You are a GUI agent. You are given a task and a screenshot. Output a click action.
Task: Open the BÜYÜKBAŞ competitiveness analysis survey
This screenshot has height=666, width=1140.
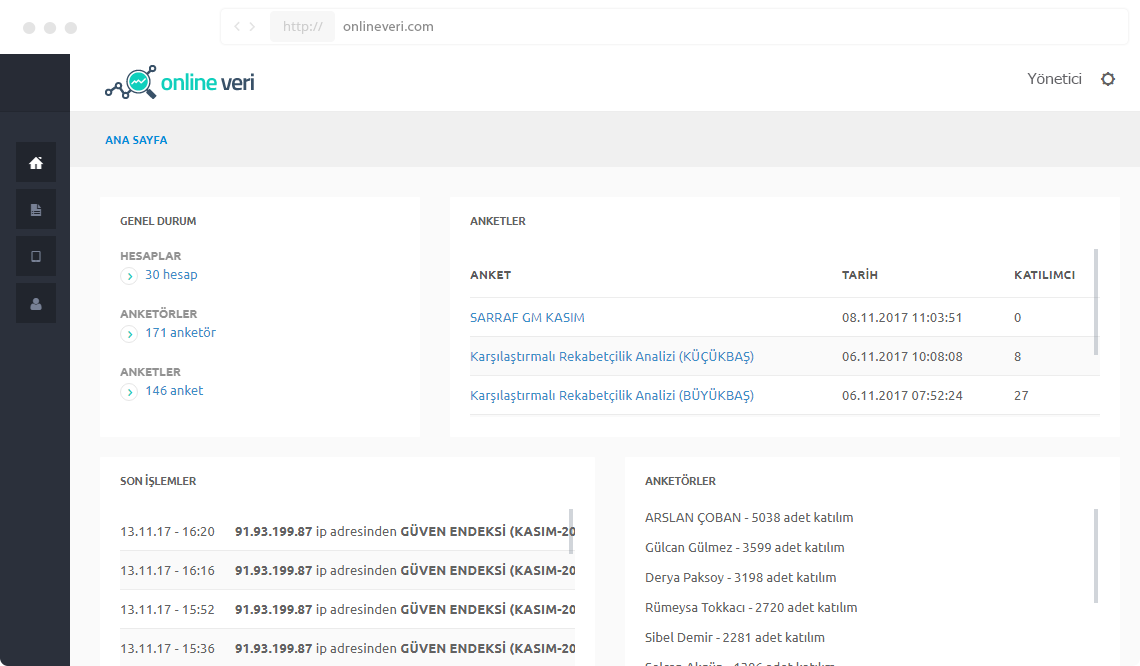(x=611, y=396)
